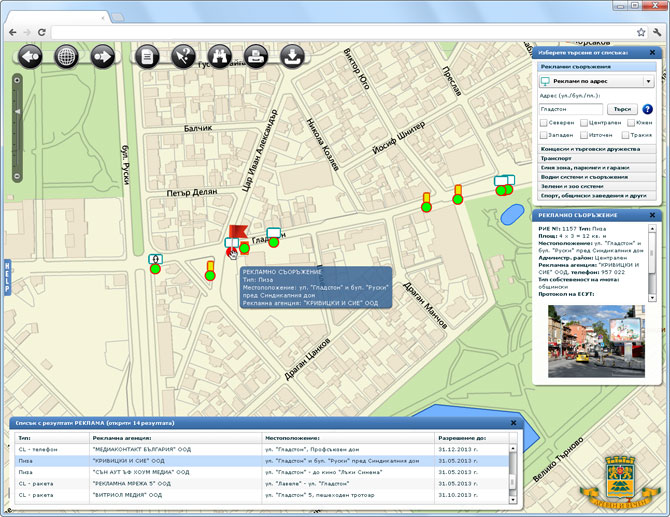Check the Северен district checkbox
The width and height of the screenshot is (670, 517).
pos(544,123)
